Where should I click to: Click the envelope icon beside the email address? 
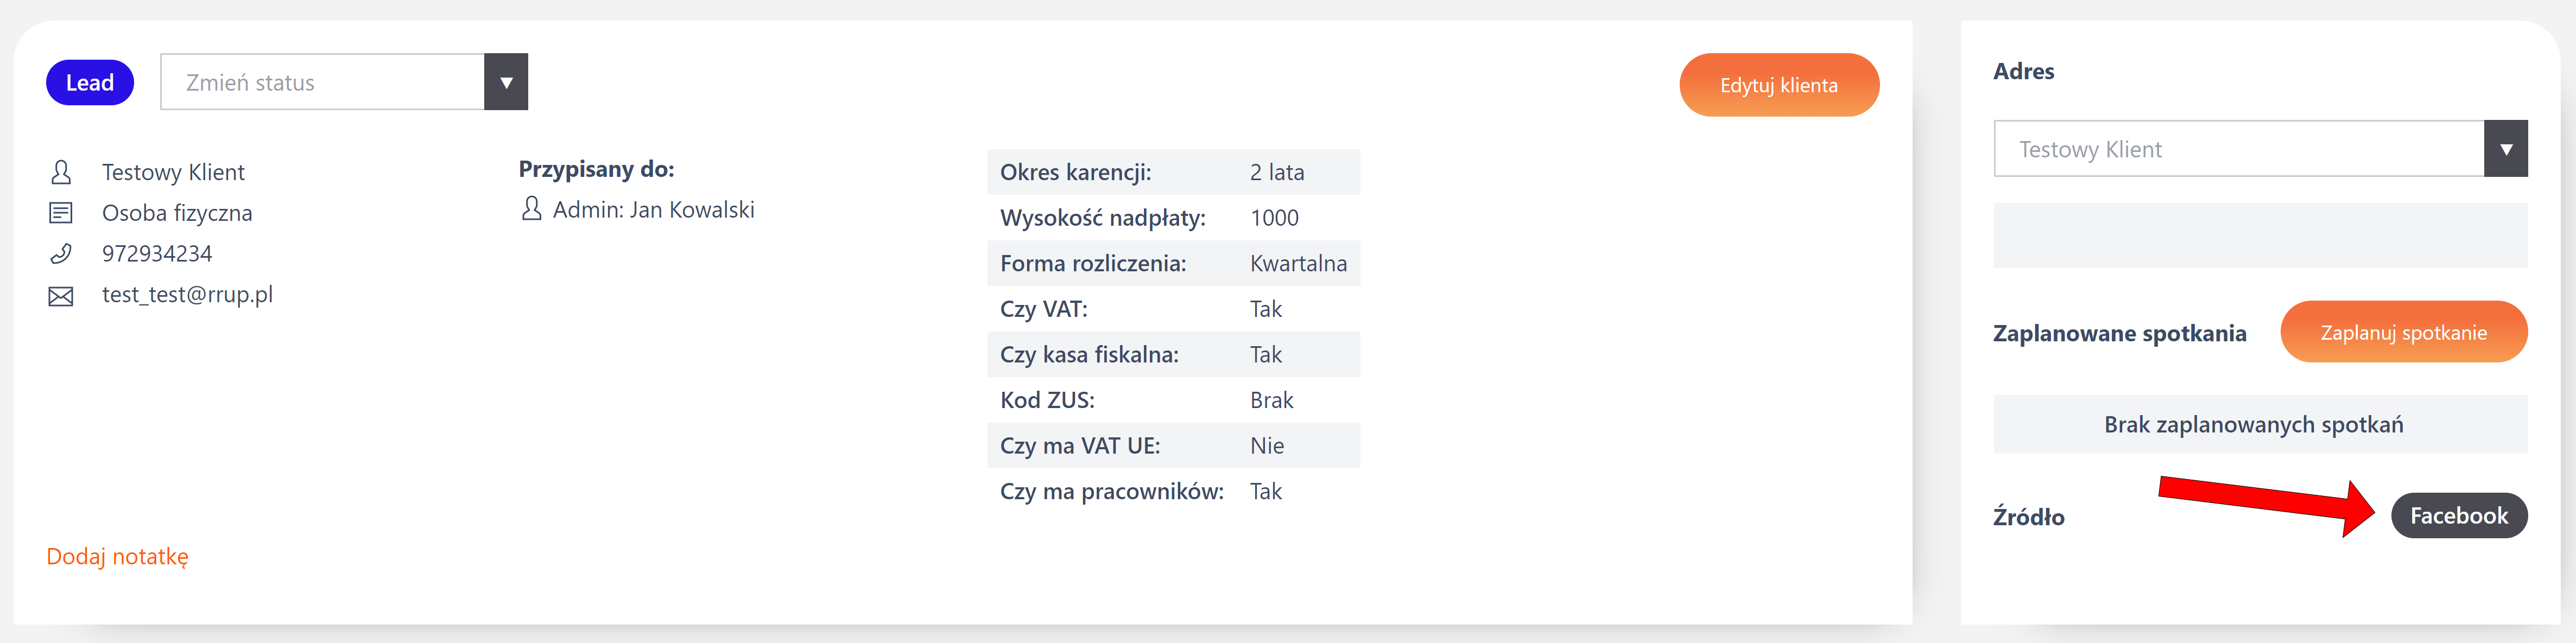(x=61, y=296)
